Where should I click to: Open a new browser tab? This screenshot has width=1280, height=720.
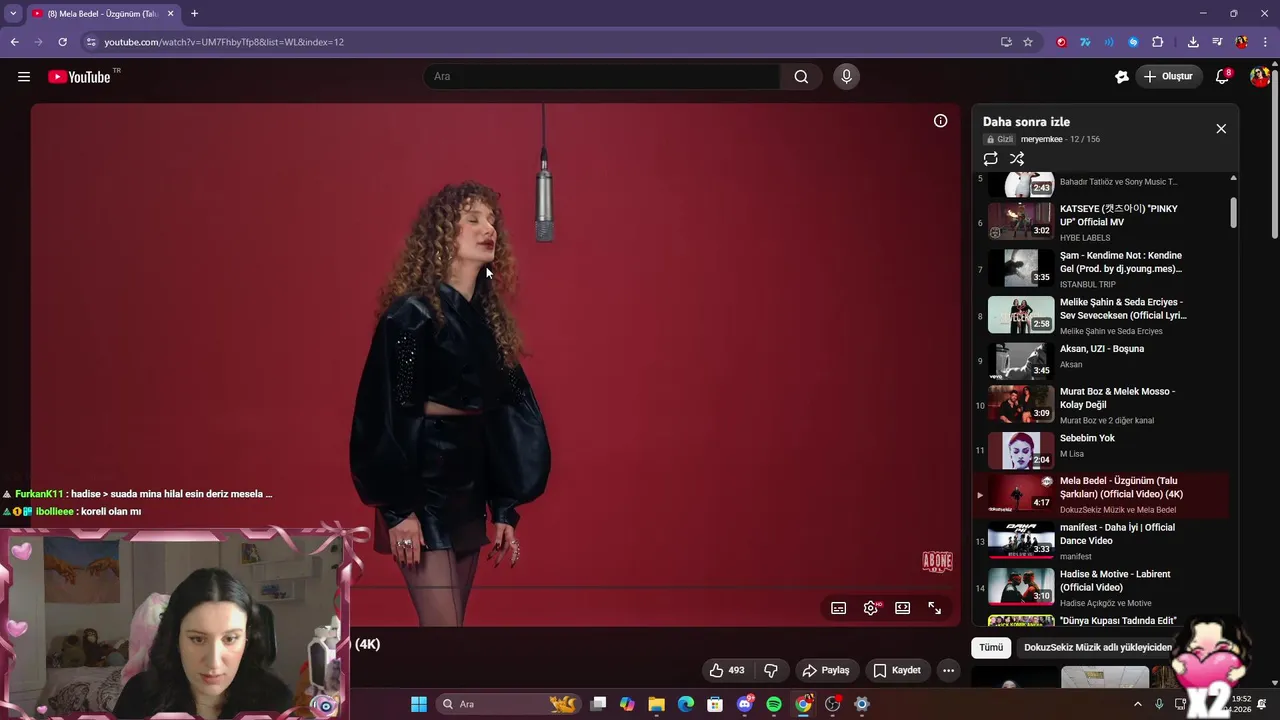[194, 13]
